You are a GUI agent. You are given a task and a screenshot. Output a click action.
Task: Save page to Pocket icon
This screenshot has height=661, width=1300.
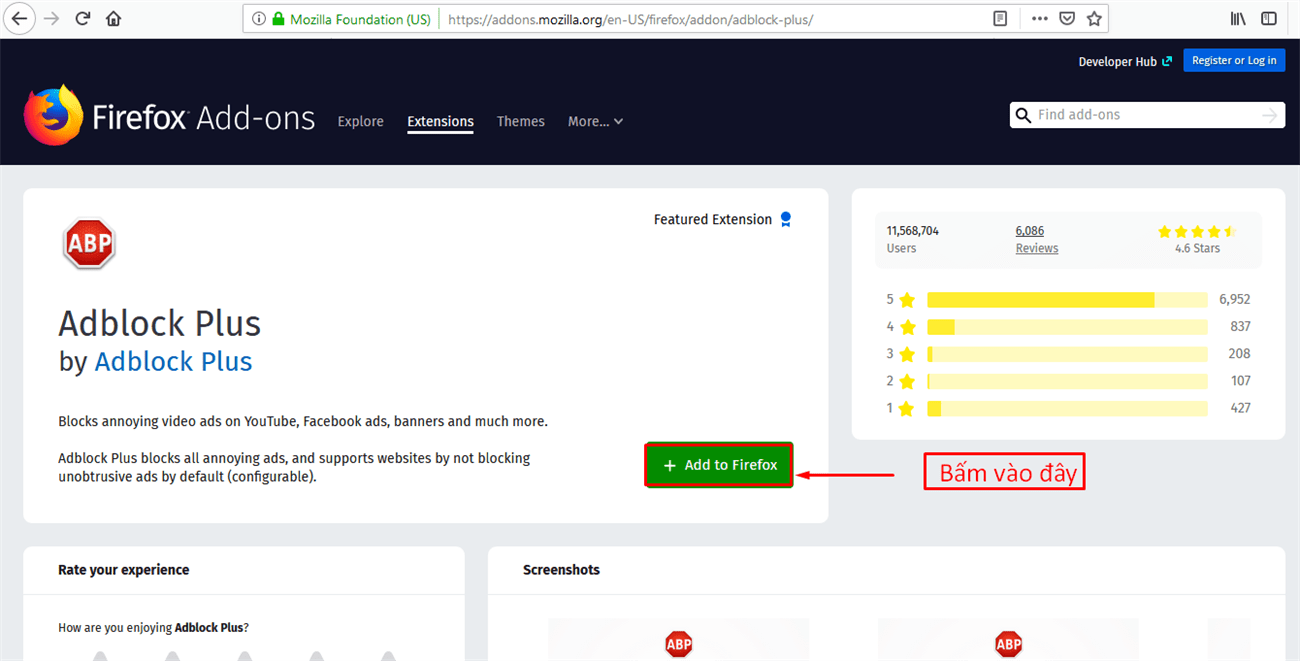(1067, 19)
